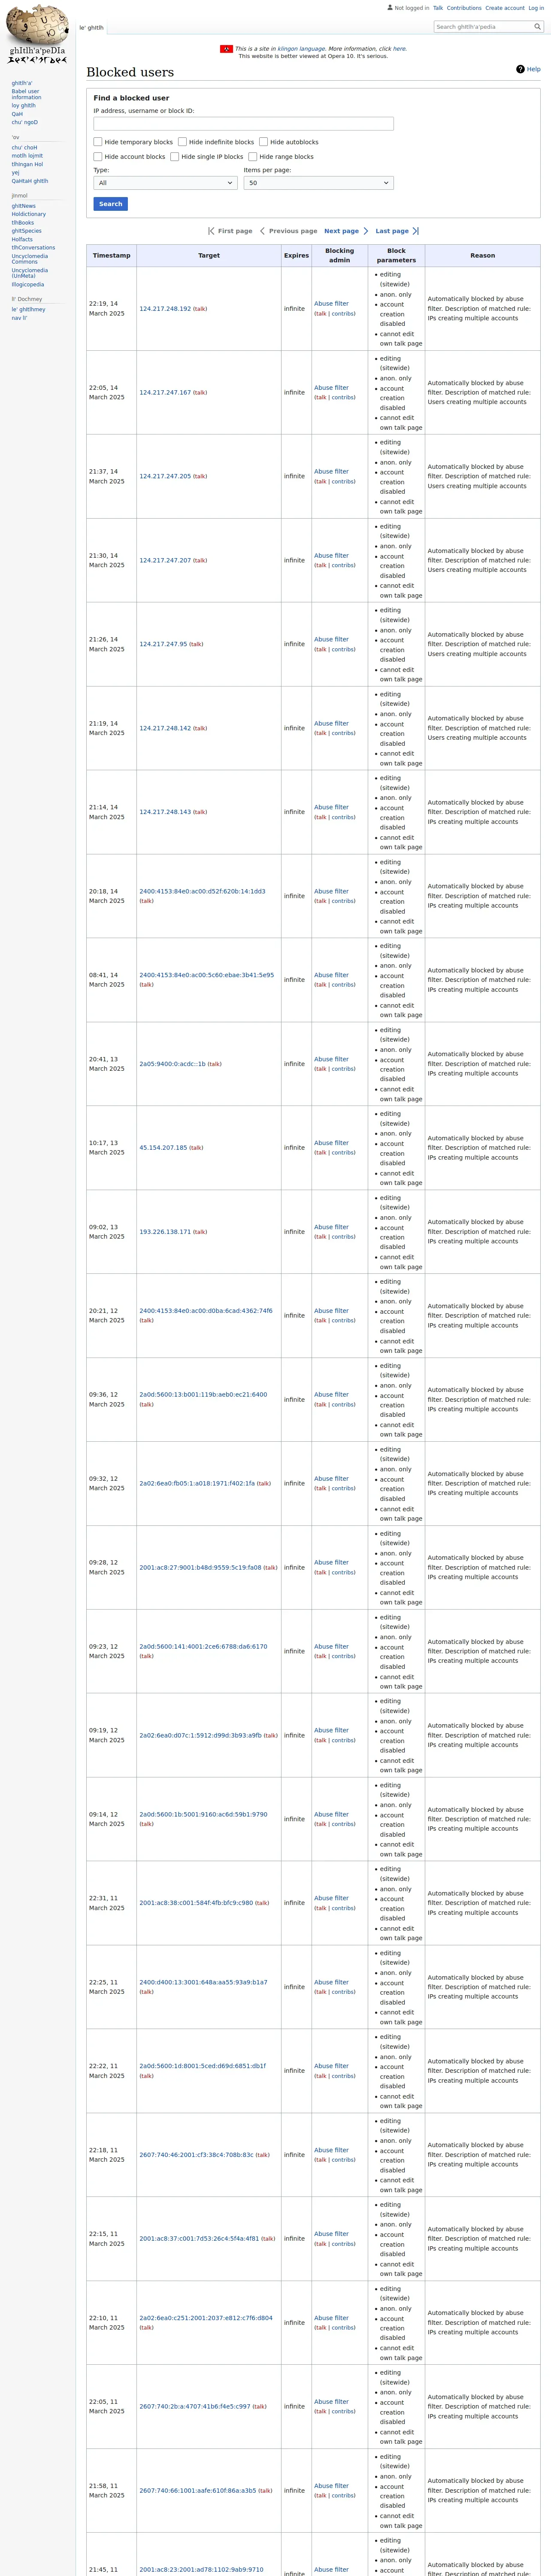Open sidebar link Uncyclomedia Commons

tap(30, 259)
